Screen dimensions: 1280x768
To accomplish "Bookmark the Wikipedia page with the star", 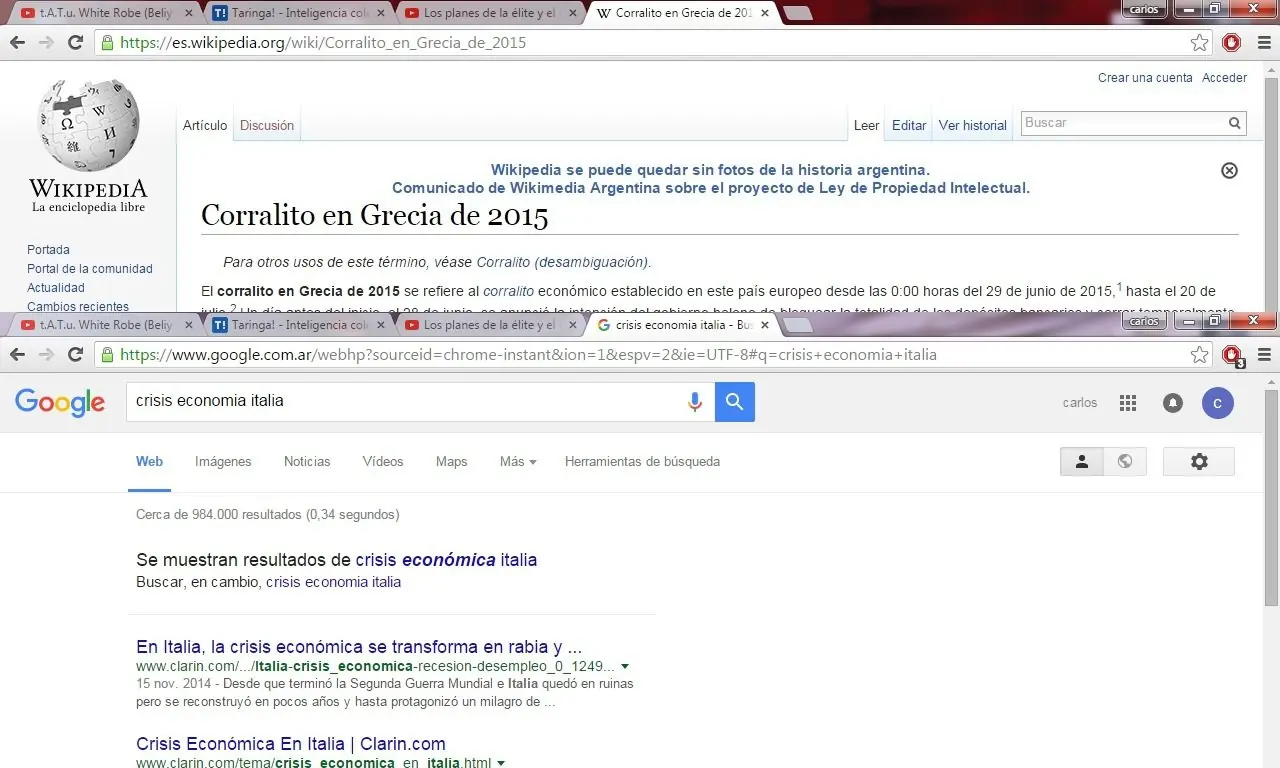I will tap(1199, 43).
